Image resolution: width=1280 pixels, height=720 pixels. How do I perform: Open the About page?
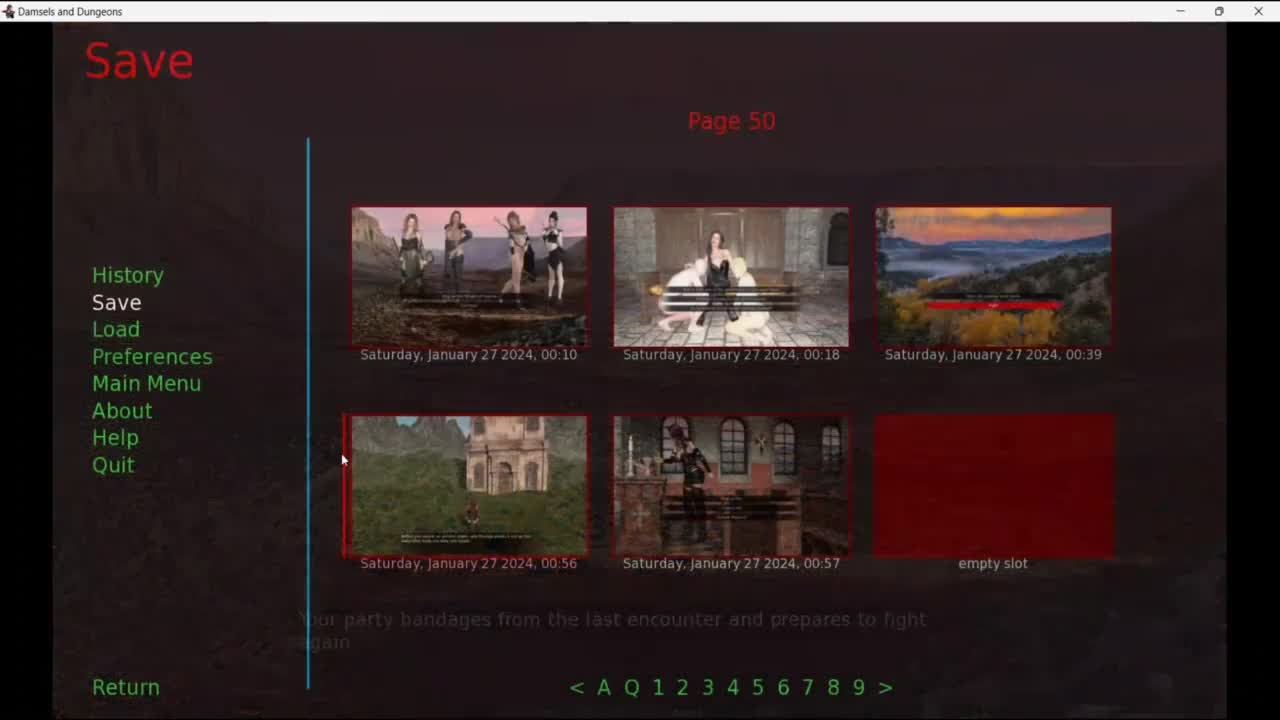[x=122, y=411]
